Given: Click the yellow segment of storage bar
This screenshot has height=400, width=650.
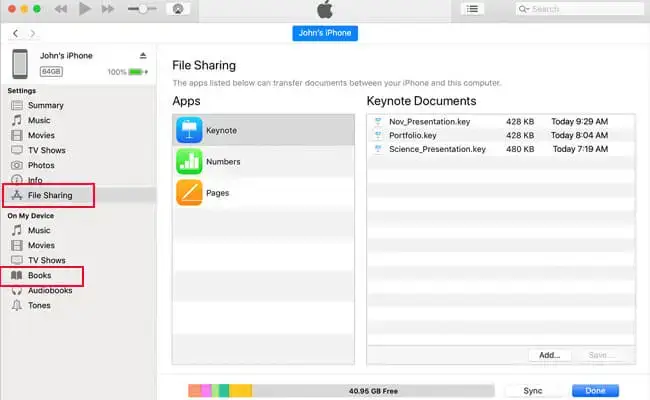Looking at the screenshot, I should [x=240, y=390].
